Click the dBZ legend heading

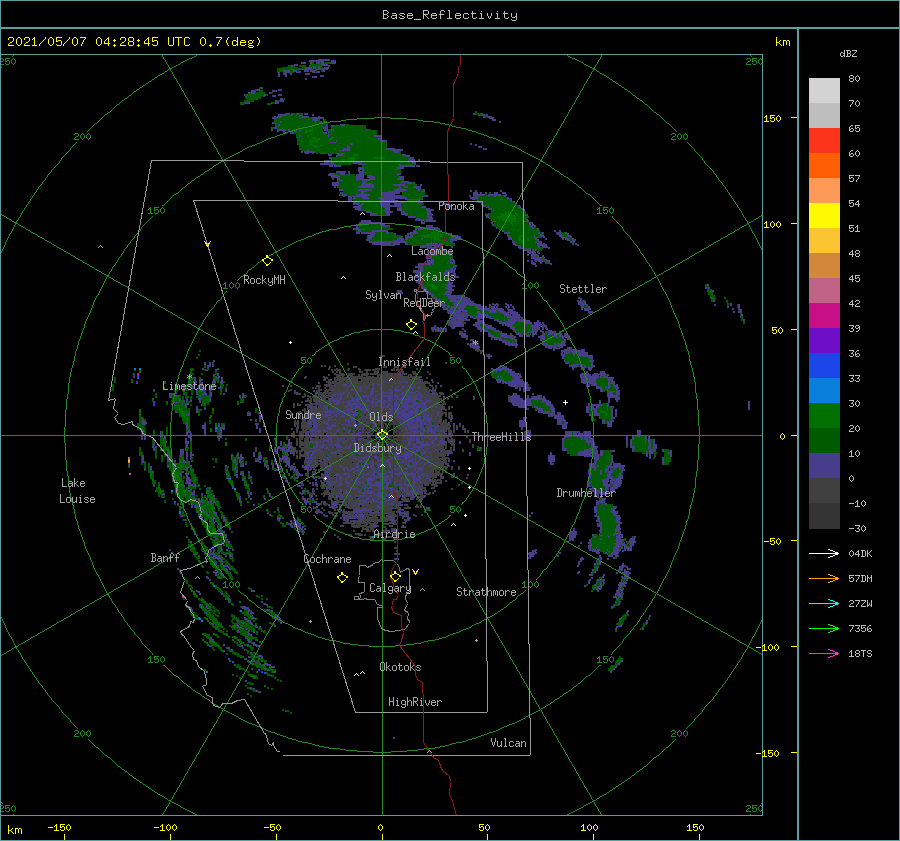(x=848, y=54)
